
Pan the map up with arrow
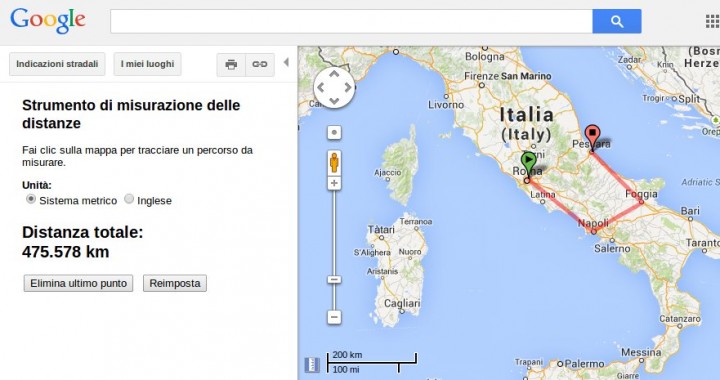click(x=334, y=73)
